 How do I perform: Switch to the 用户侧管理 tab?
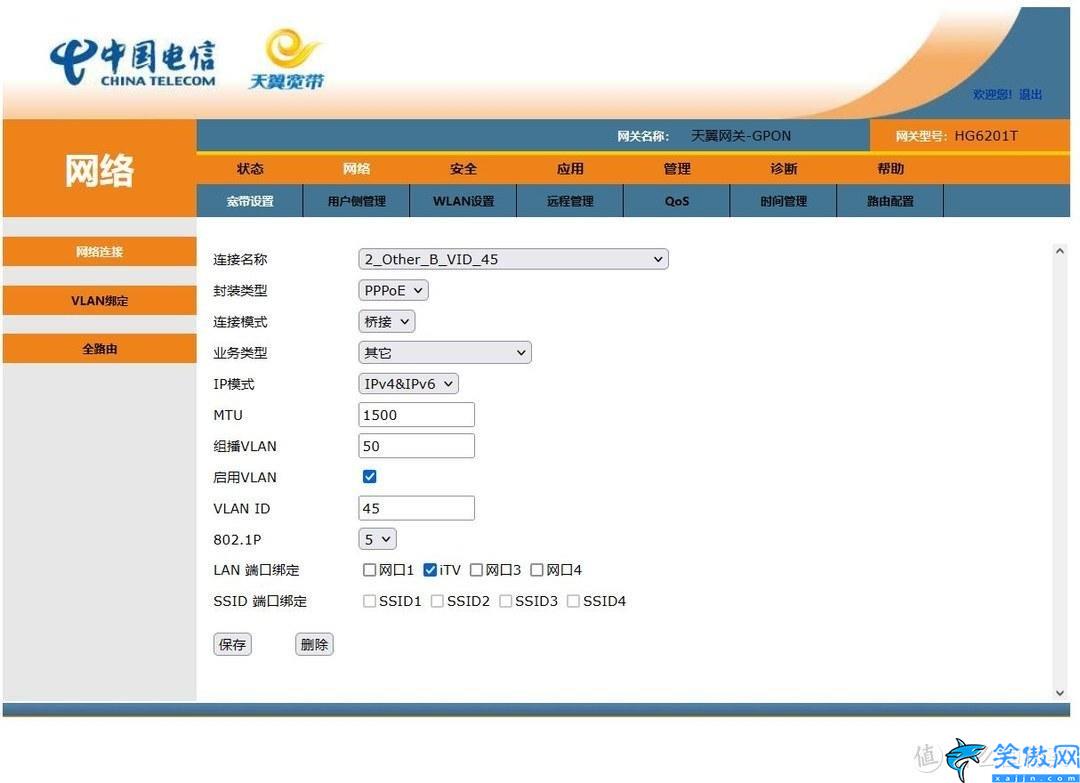(x=357, y=201)
